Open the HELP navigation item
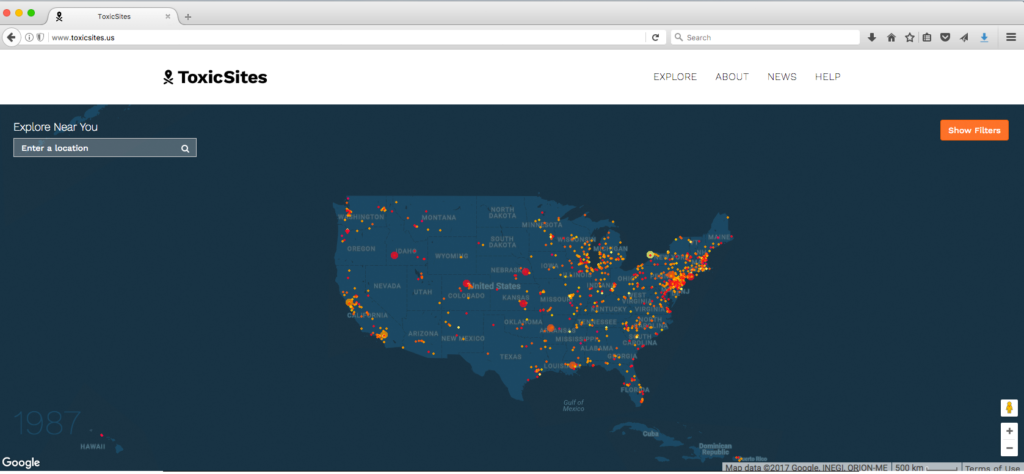The image size is (1024, 474). click(x=827, y=77)
